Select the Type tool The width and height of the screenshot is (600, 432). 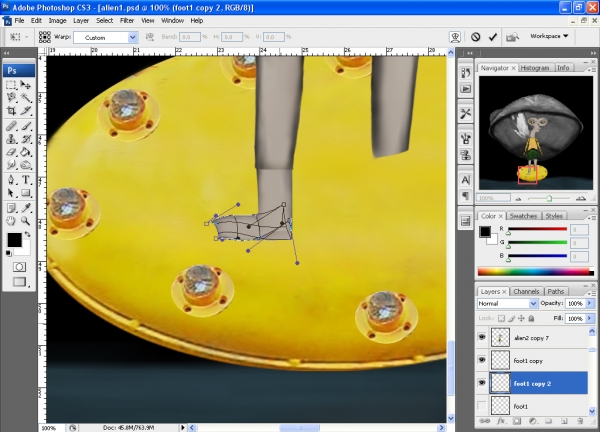point(26,179)
